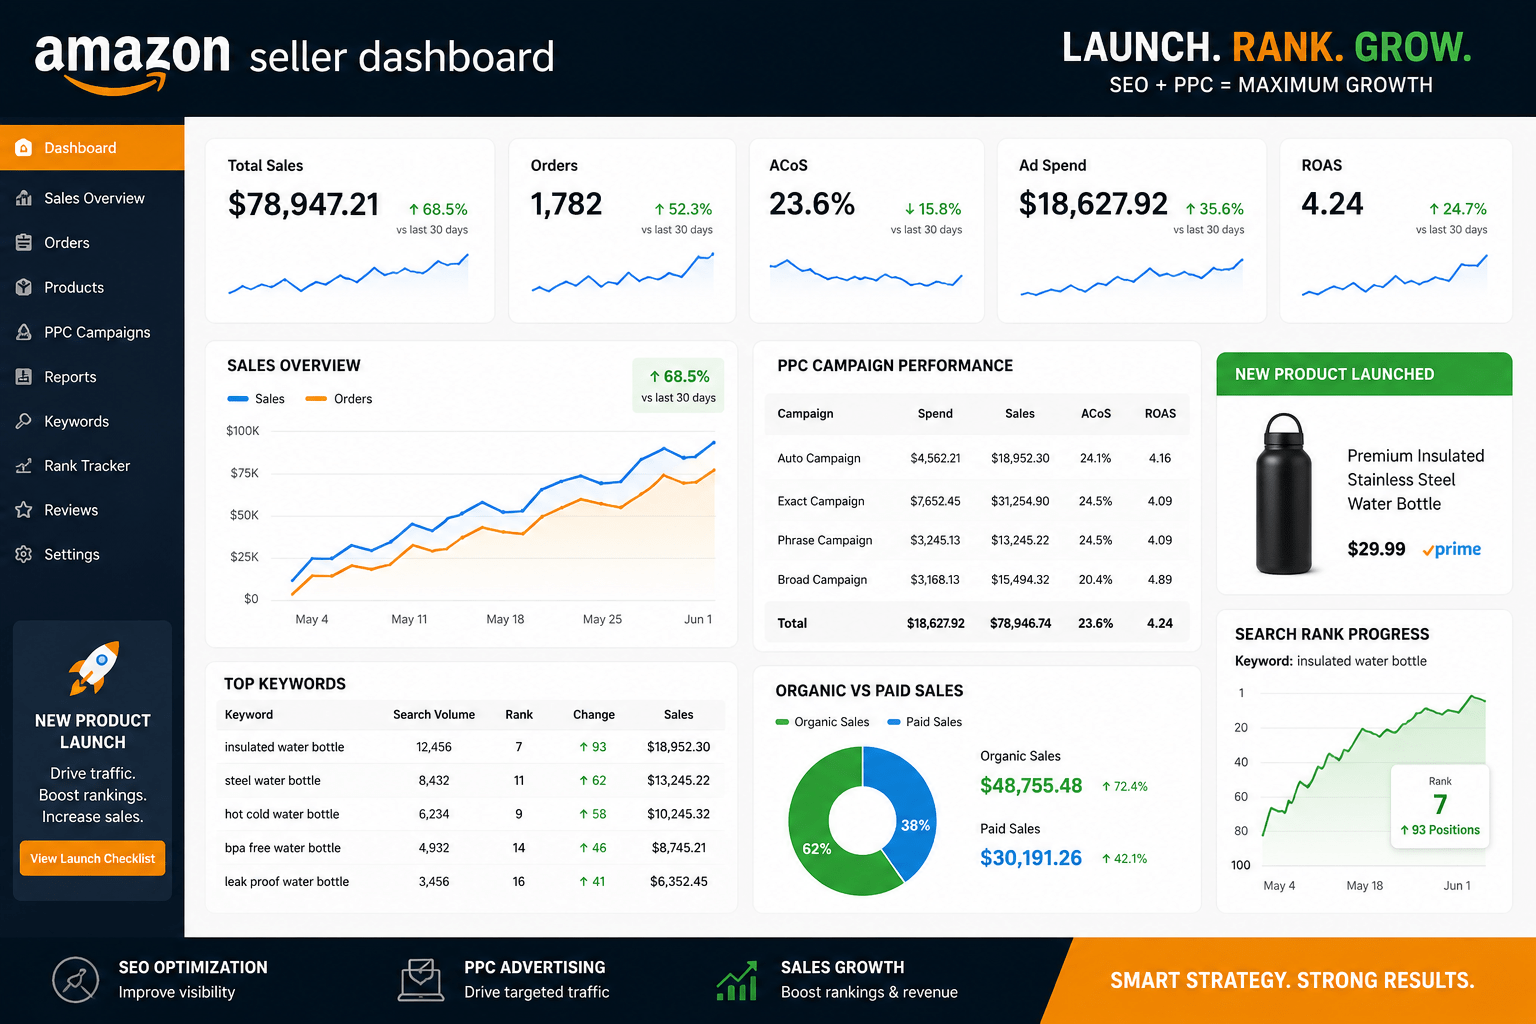Viewport: 1536px width, 1024px height.
Task: Click the Sales Growth rising bars icon
Action: [737, 981]
